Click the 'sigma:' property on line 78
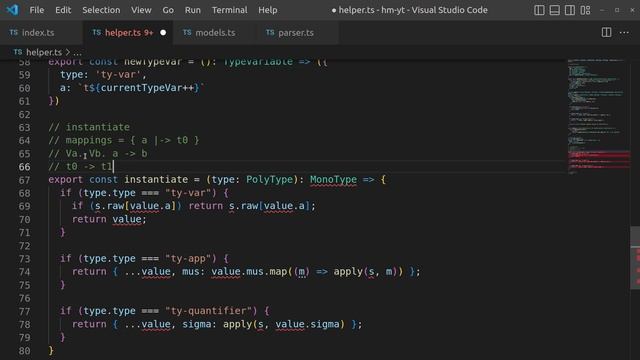The height and width of the screenshot is (360, 640). click(200, 324)
